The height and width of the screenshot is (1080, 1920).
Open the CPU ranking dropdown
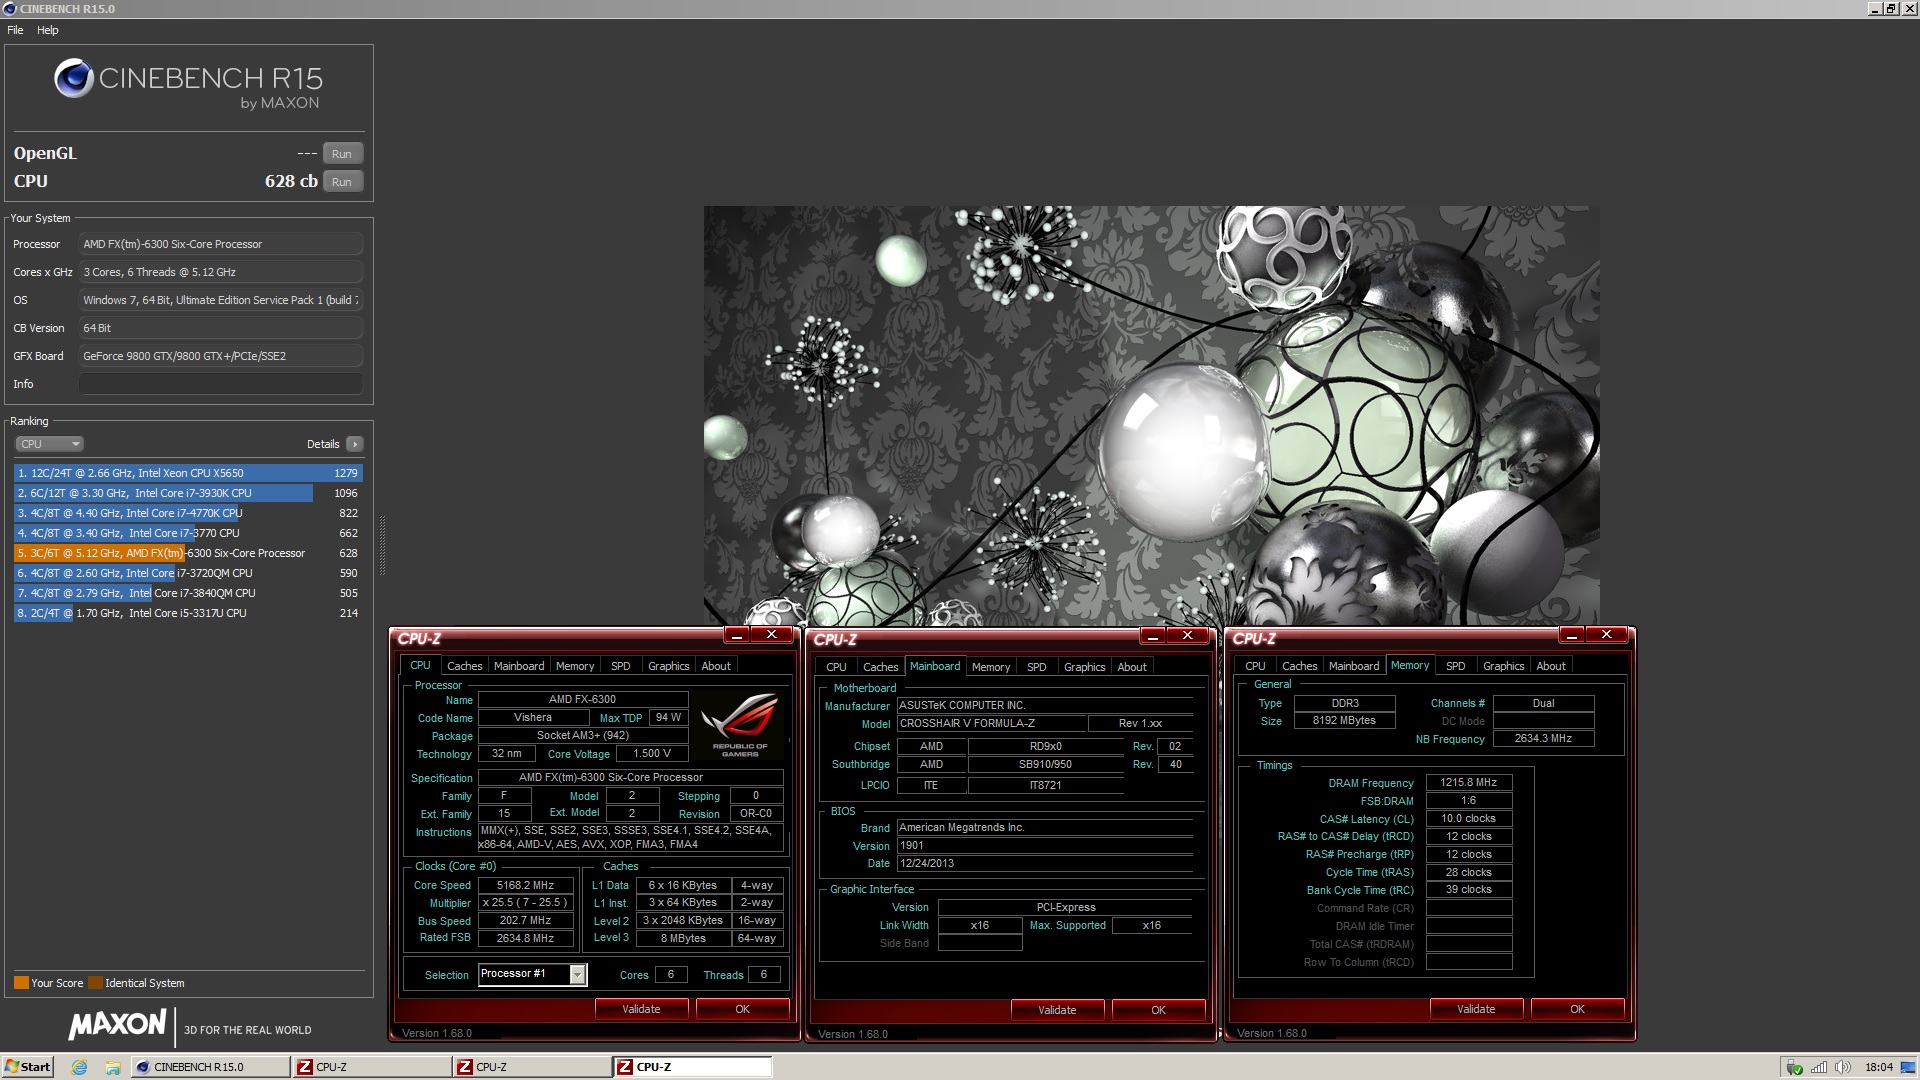(x=48, y=444)
